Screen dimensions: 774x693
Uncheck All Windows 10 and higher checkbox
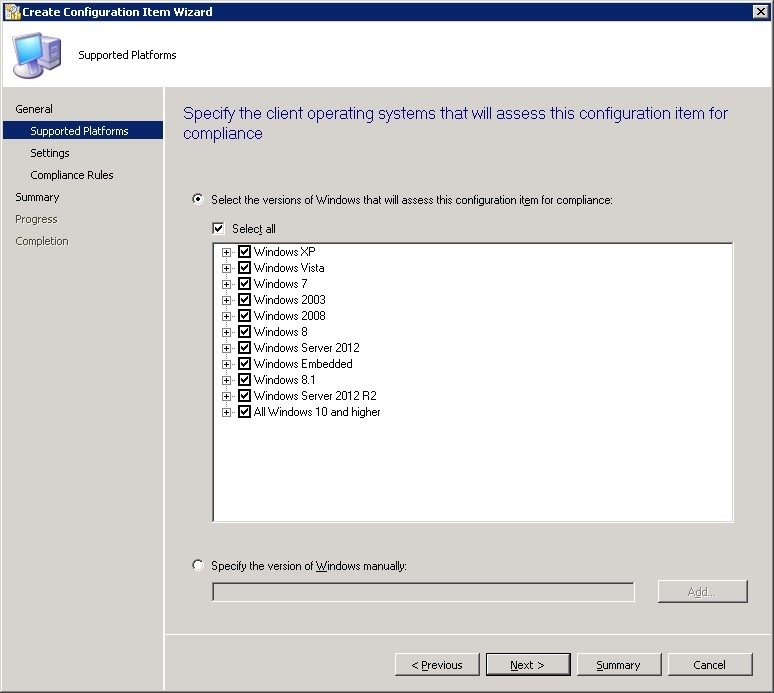244,412
